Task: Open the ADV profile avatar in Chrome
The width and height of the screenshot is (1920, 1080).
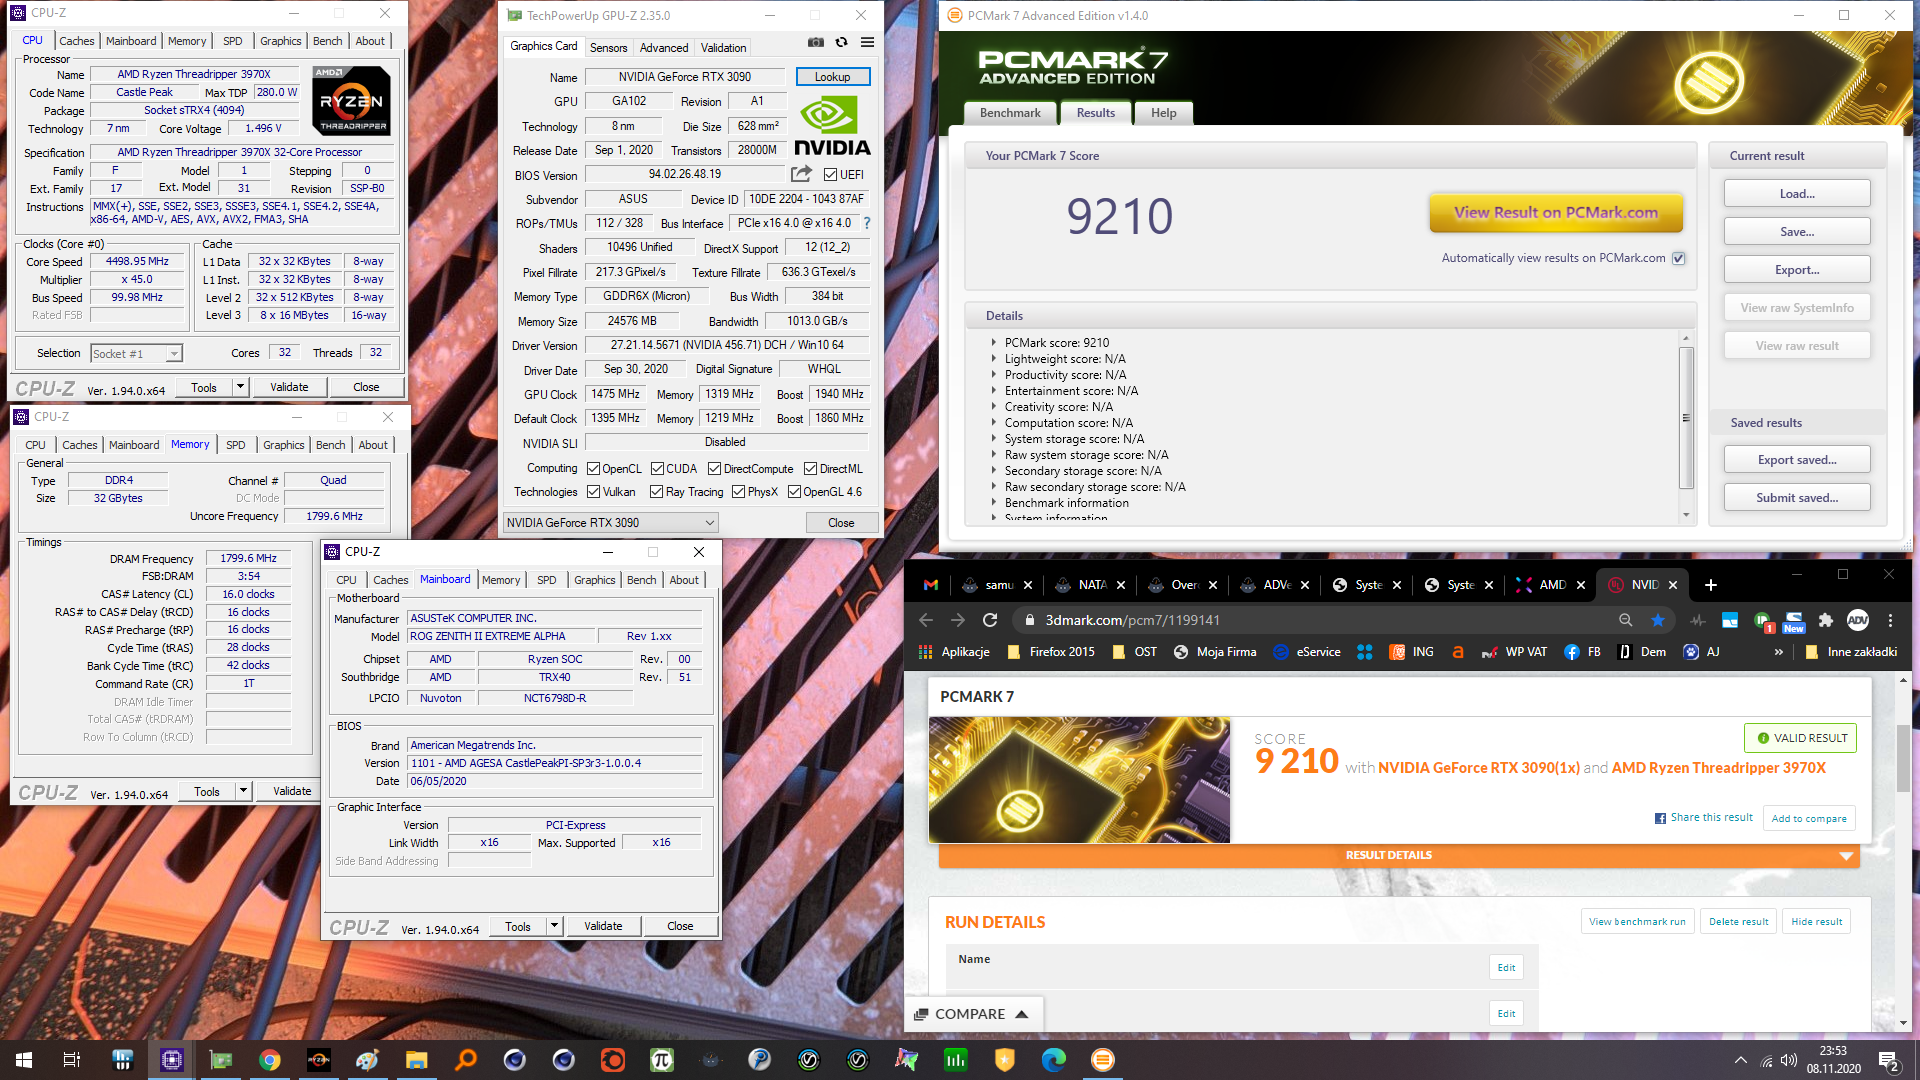Action: [x=1858, y=620]
